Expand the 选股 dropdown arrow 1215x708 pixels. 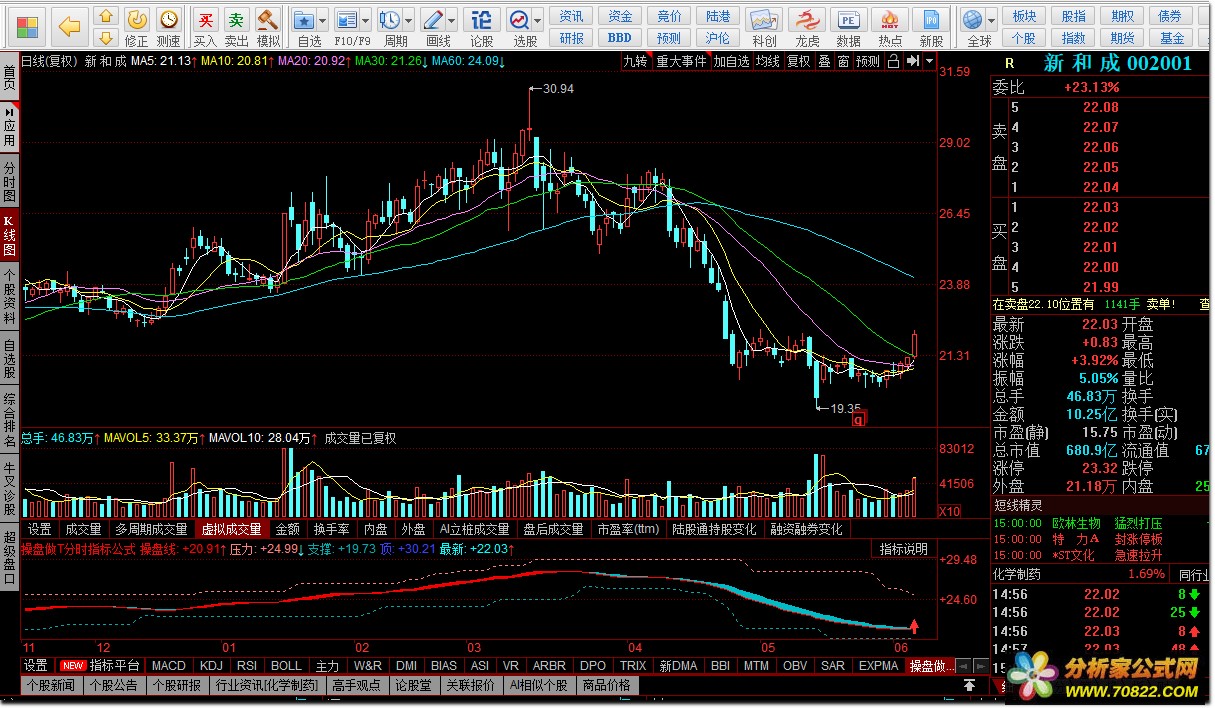click(539, 20)
